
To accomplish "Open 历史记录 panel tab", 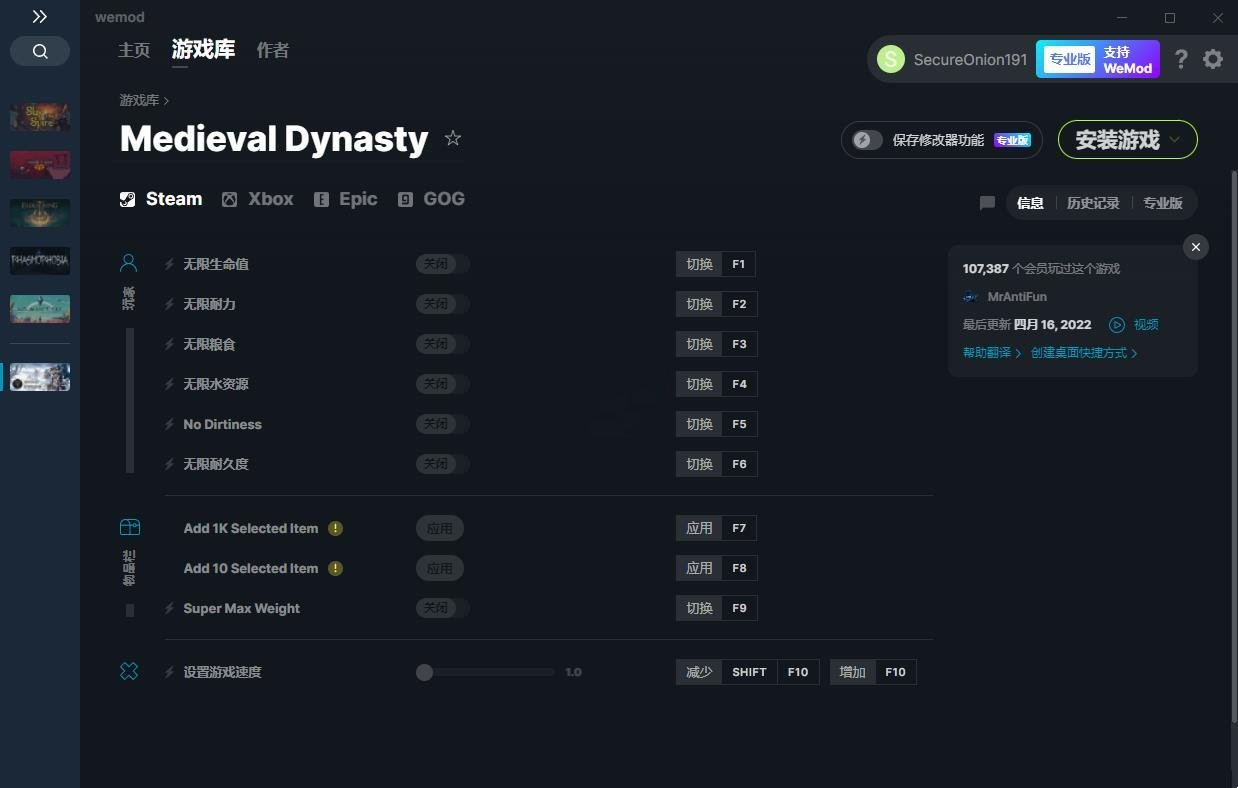I will tap(1093, 203).
